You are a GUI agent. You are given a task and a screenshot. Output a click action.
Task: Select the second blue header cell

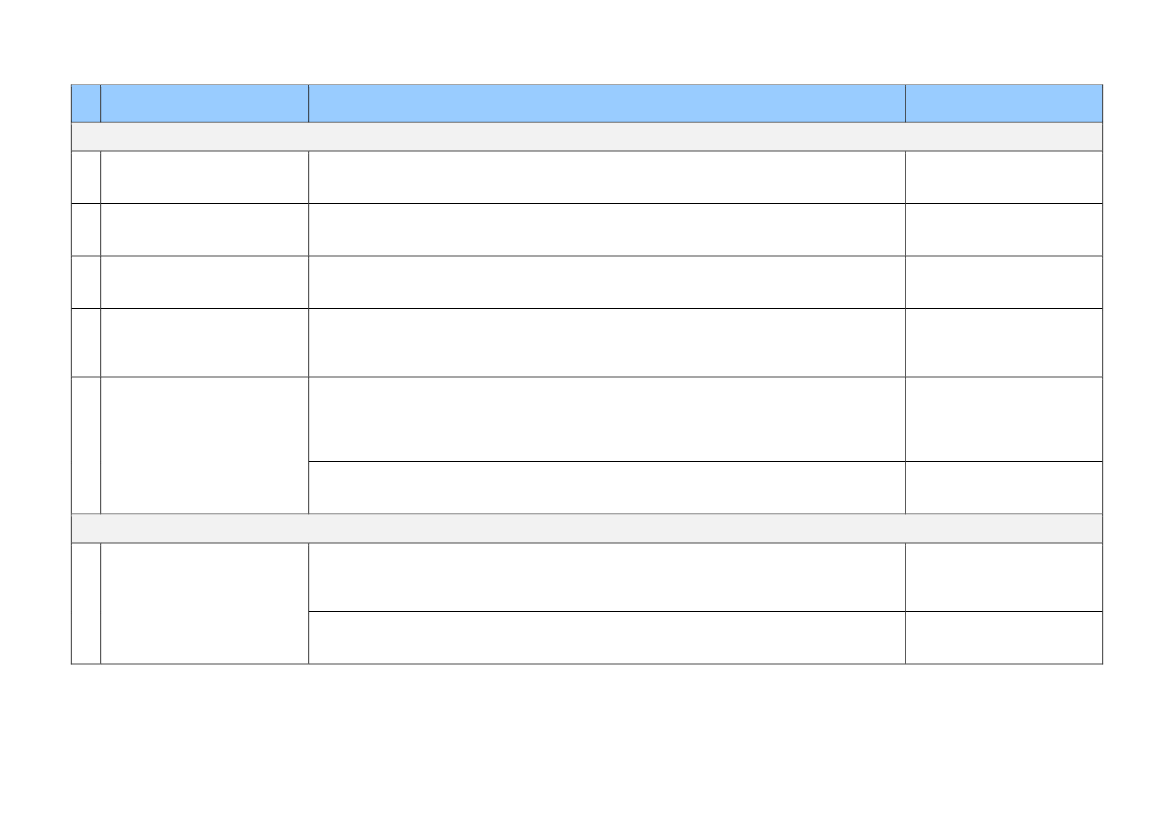204,104
